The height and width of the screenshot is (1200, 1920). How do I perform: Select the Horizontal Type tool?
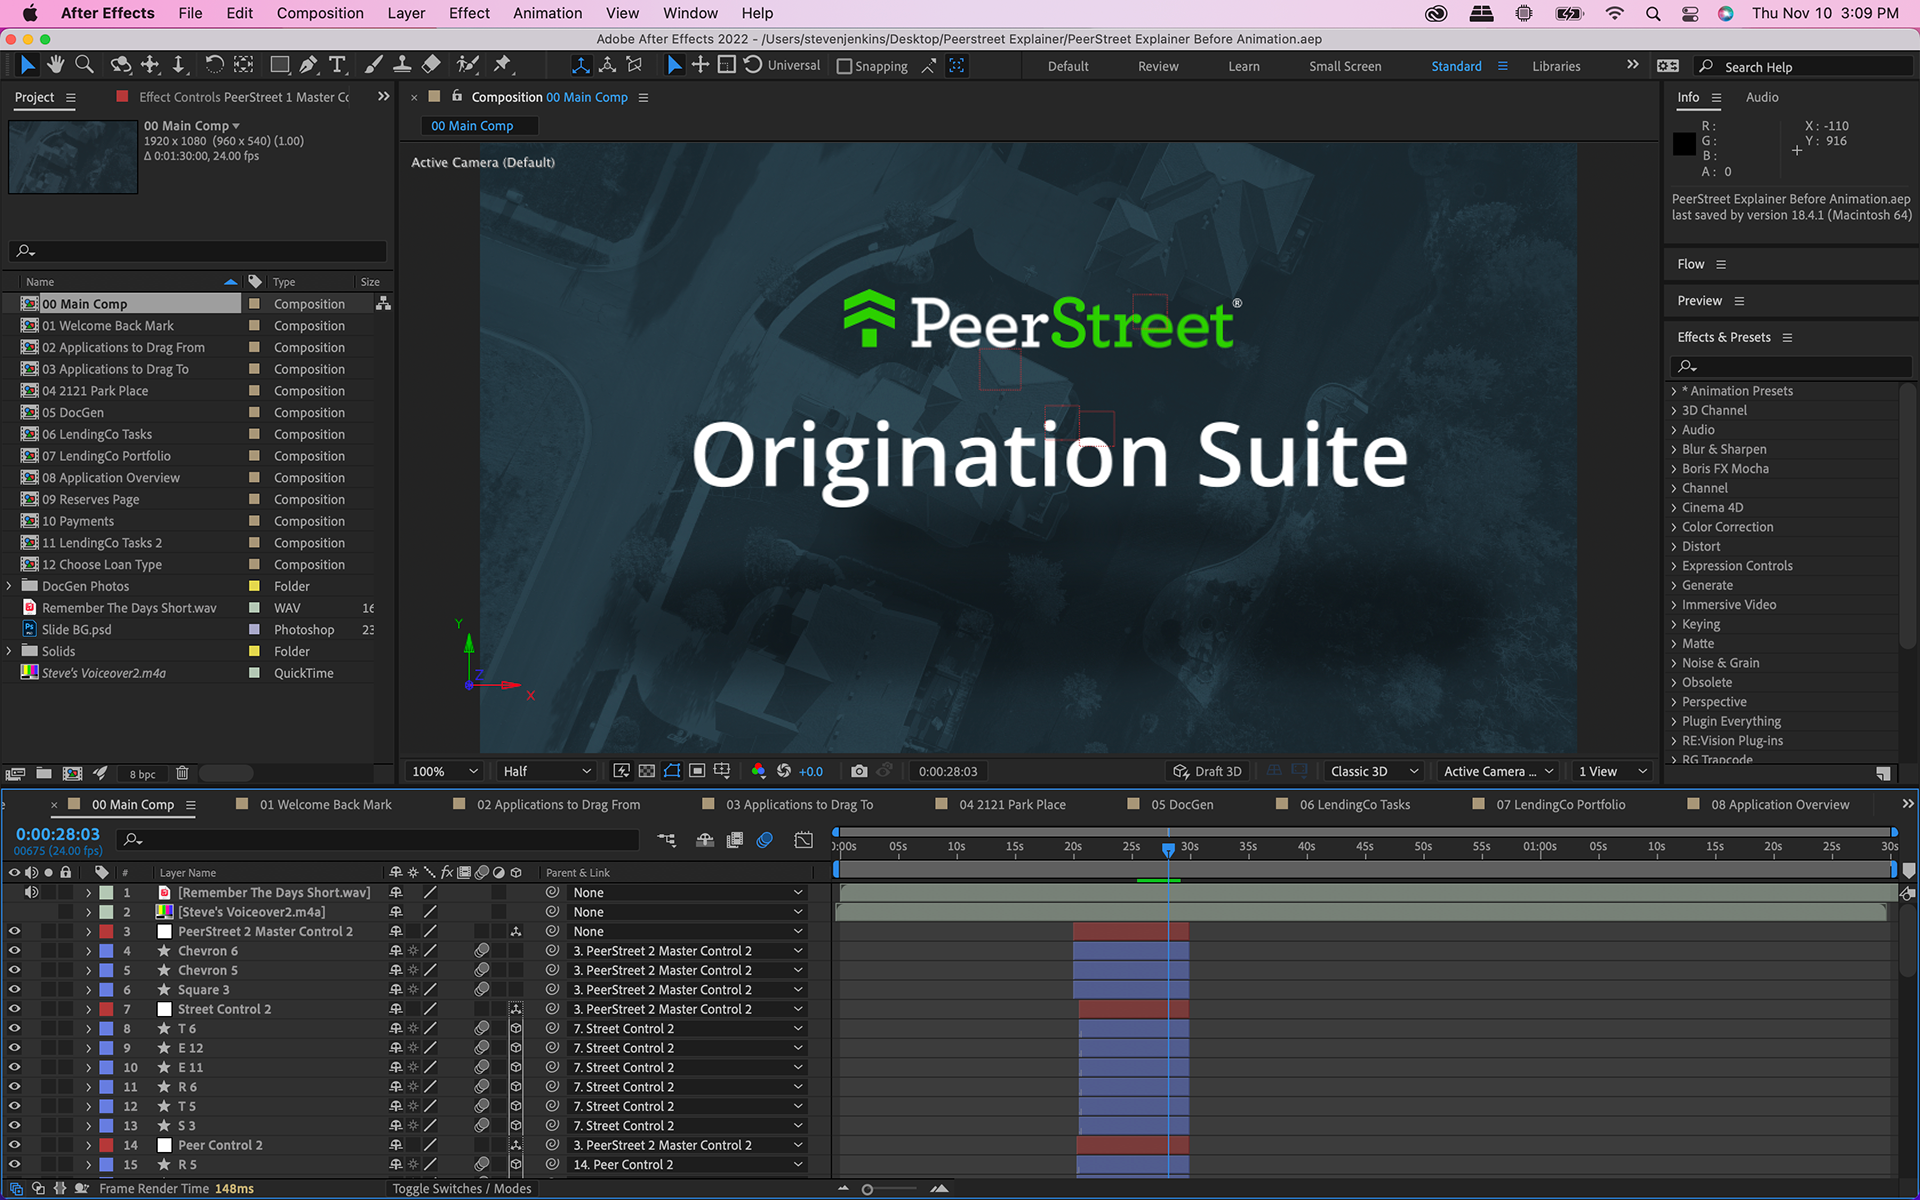(x=338, y=65)
